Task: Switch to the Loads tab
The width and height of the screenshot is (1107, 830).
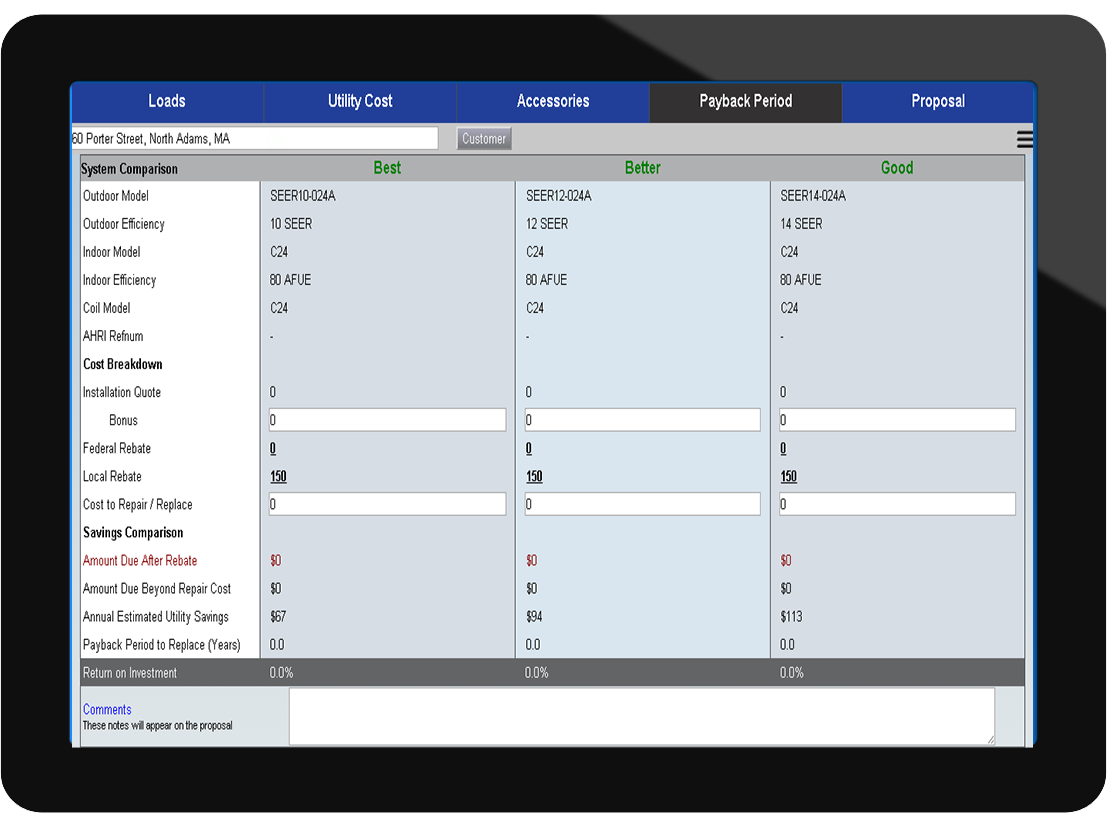Action: [167, 101]
